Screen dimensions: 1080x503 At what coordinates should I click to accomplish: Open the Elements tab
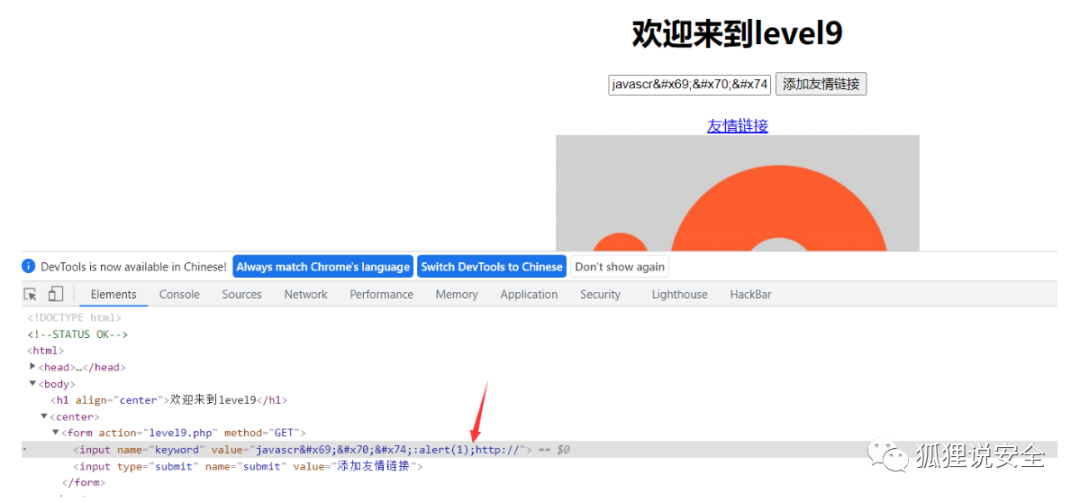(x=114, y=294)
